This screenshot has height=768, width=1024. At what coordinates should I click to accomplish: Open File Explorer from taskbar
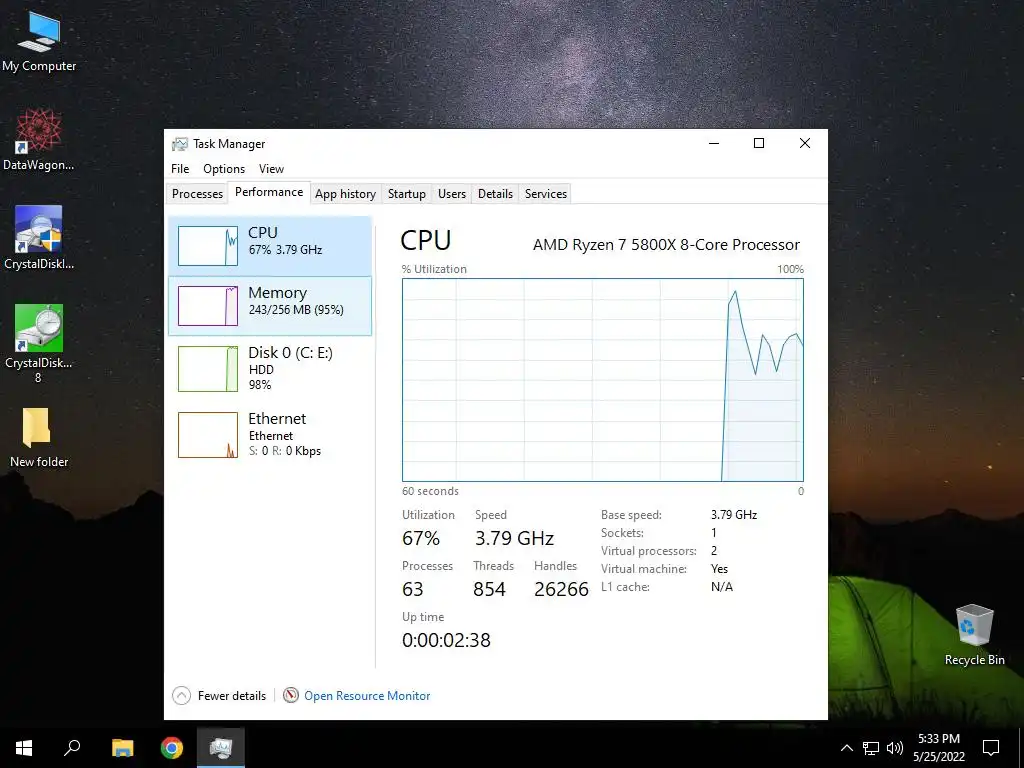pos(122,748)
